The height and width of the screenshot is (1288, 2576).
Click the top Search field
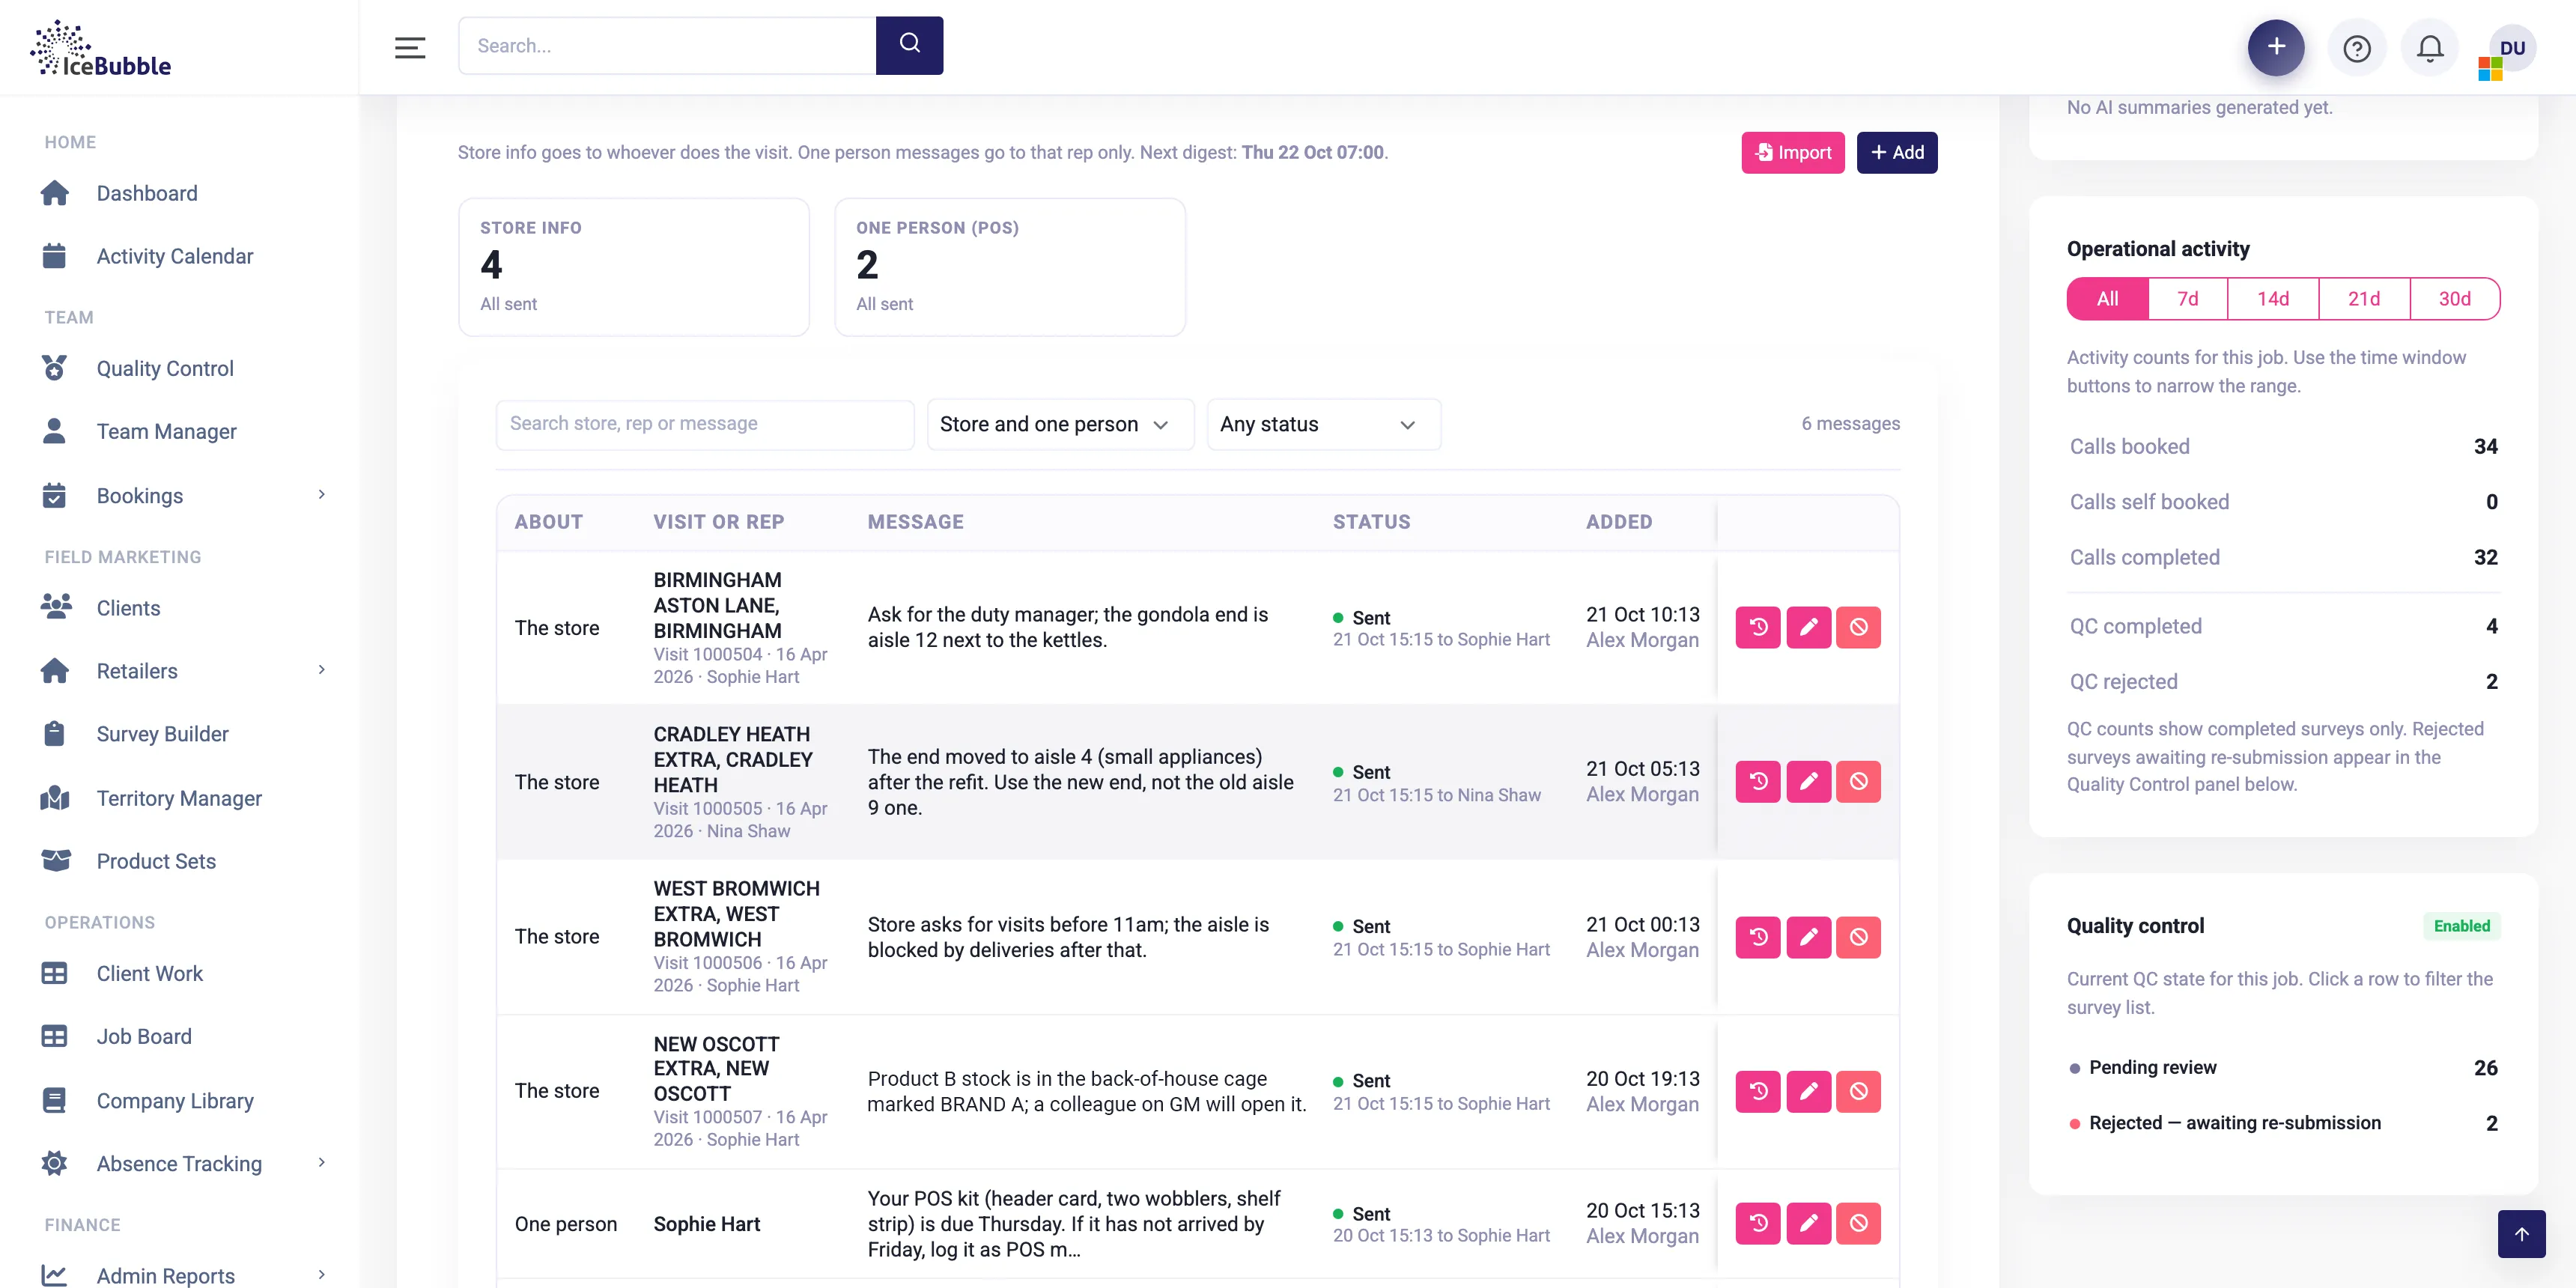[667, 45]
